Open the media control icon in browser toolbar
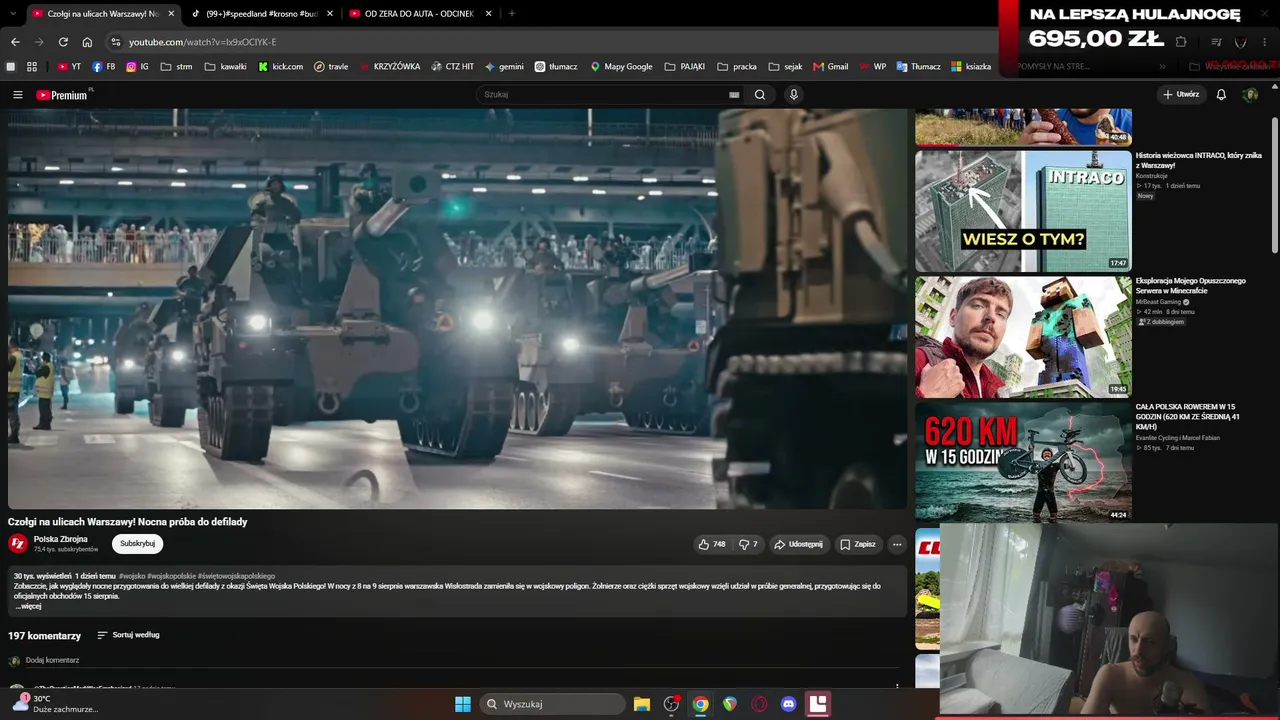 pyautogui.click(x=1217, y=42)
